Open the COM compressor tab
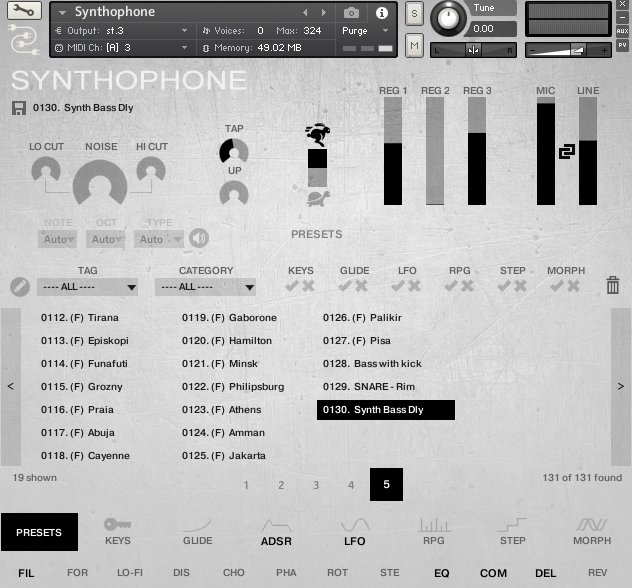This screenshot has width=632, height=588. [493, 573]
